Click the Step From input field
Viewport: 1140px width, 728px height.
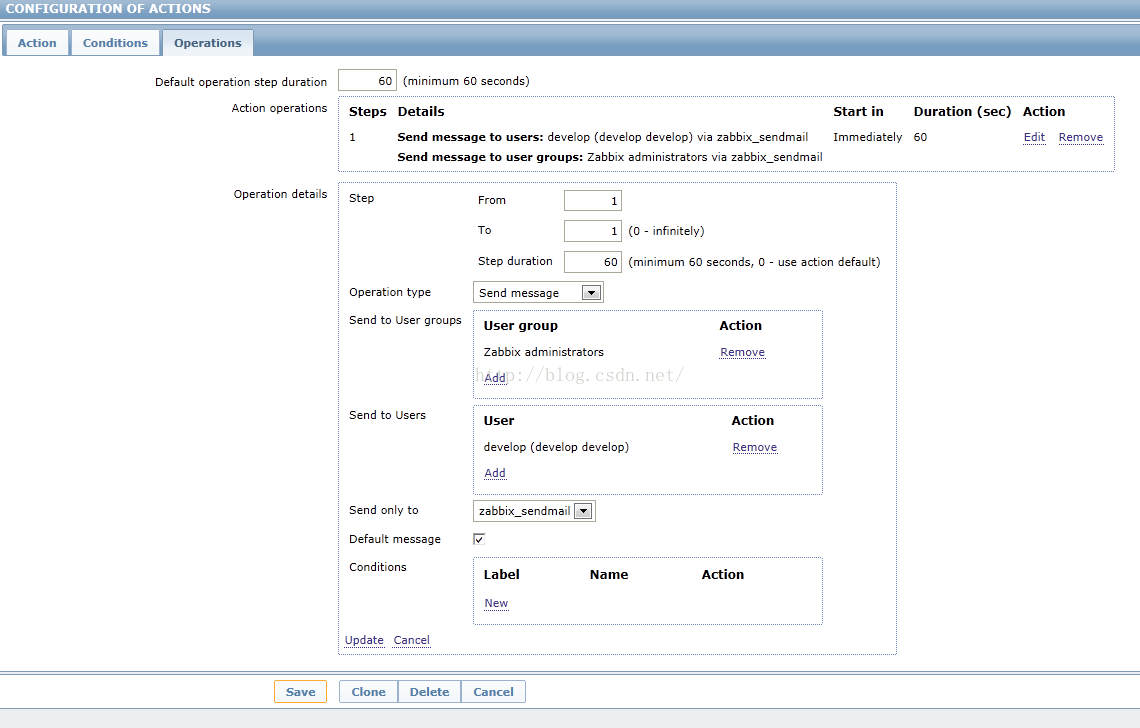point(593,201)
